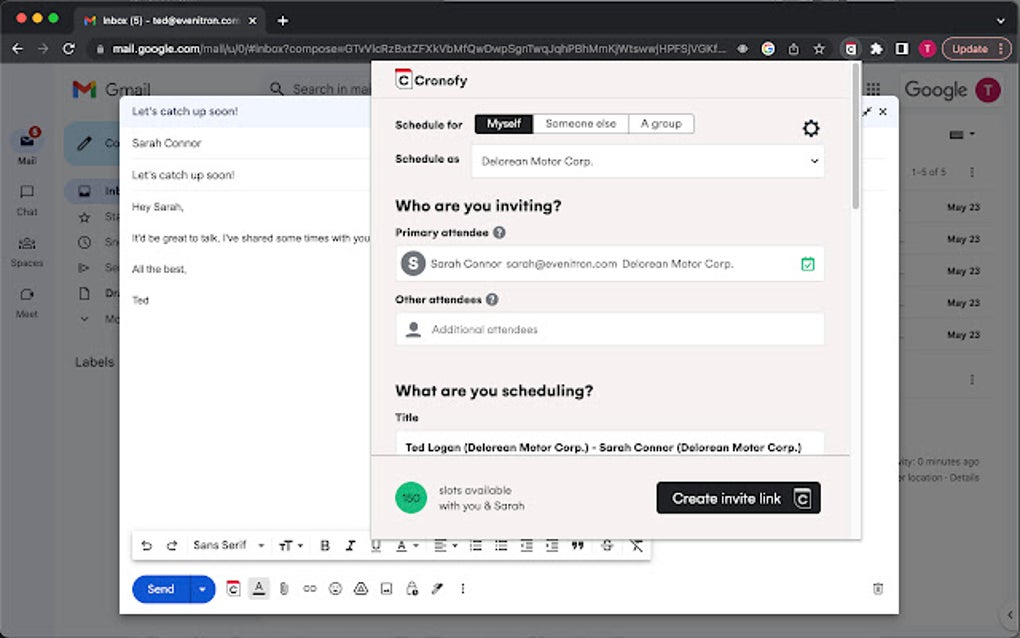Open the Schedule as company dropdown

pyautogui.click(x=647, y=160)
